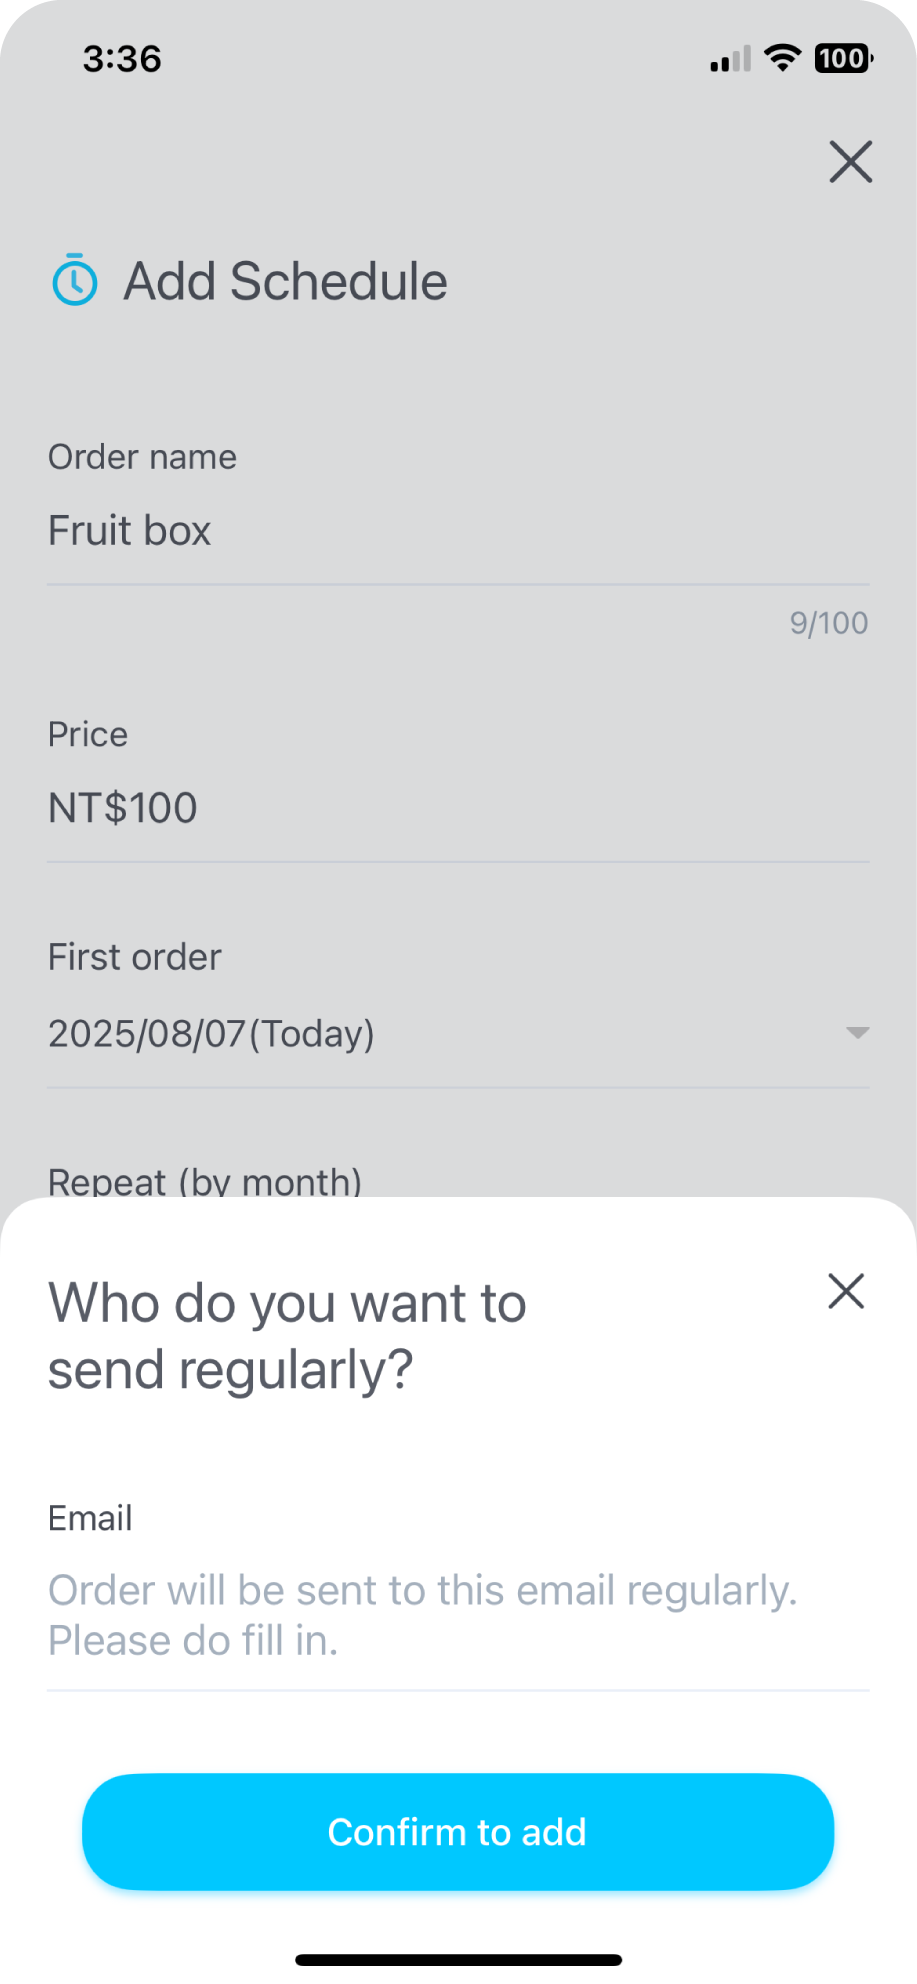Tap the Wi-Fi status icon

(x=782, y=58)
